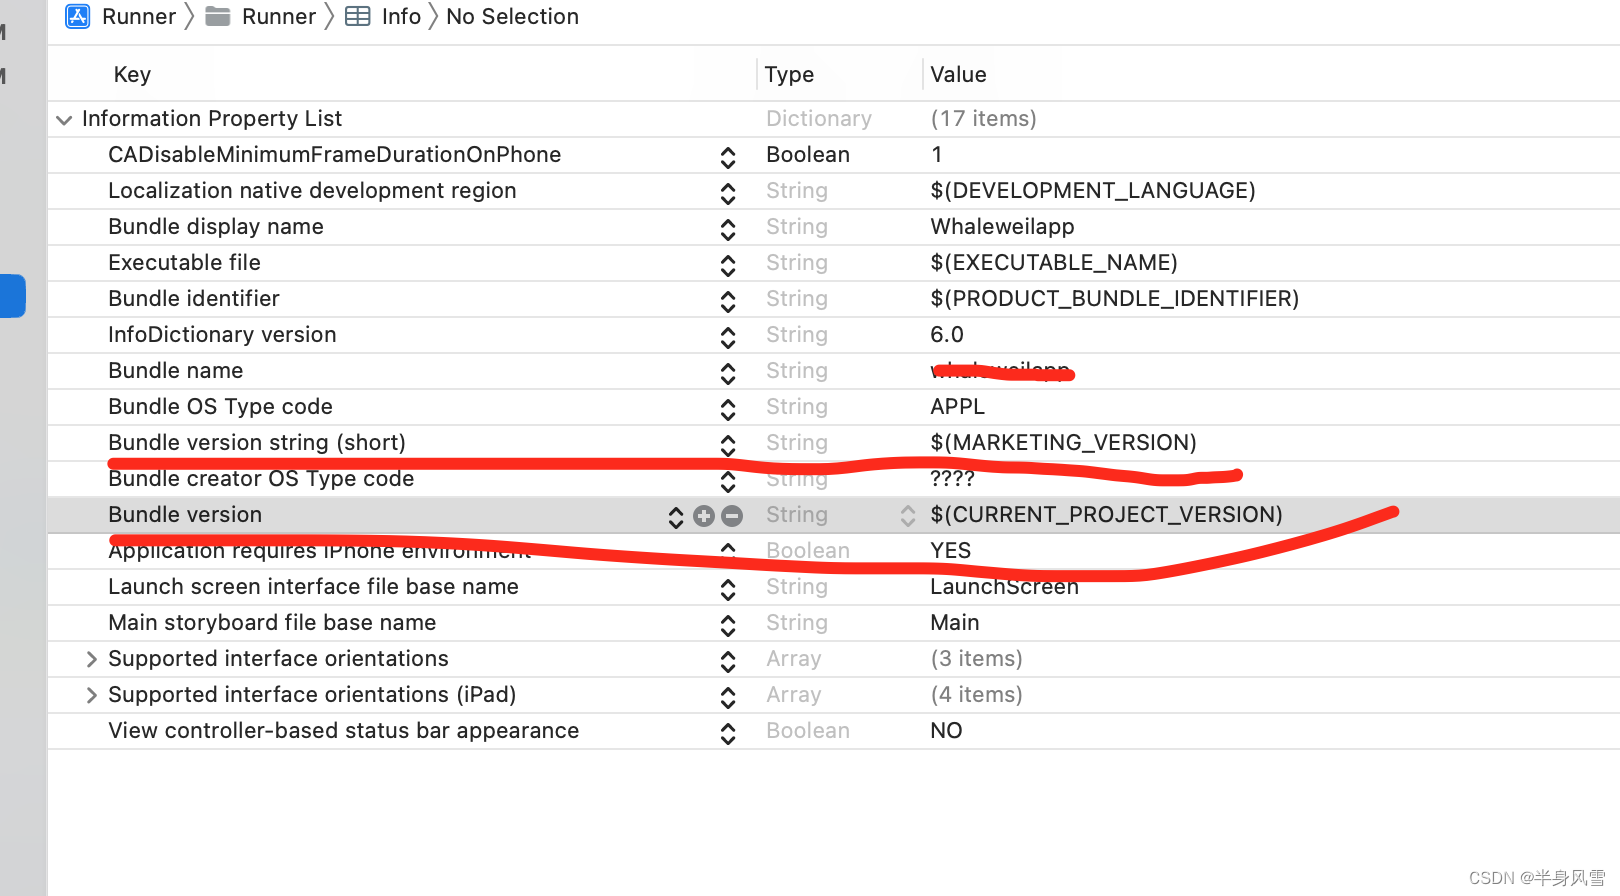Click the Runner folder icon in breadcrumb
Screen dimensions: 1620x896
click(x=218, y=17)
